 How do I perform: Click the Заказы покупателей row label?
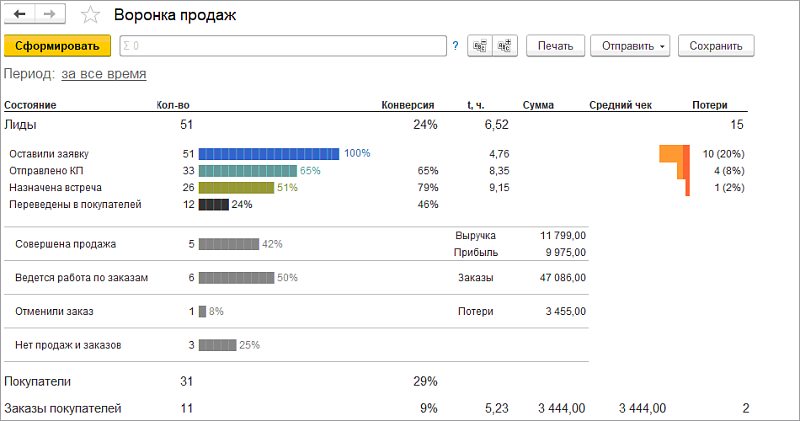click(x=63, y=408)
